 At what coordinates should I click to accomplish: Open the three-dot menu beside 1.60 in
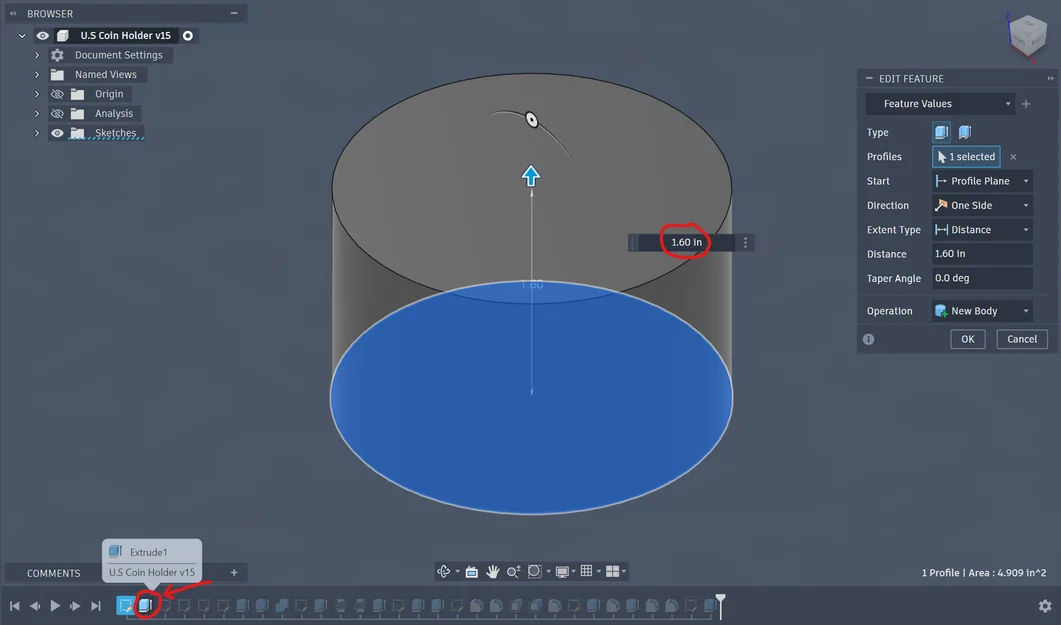click(x=746, y=242)
